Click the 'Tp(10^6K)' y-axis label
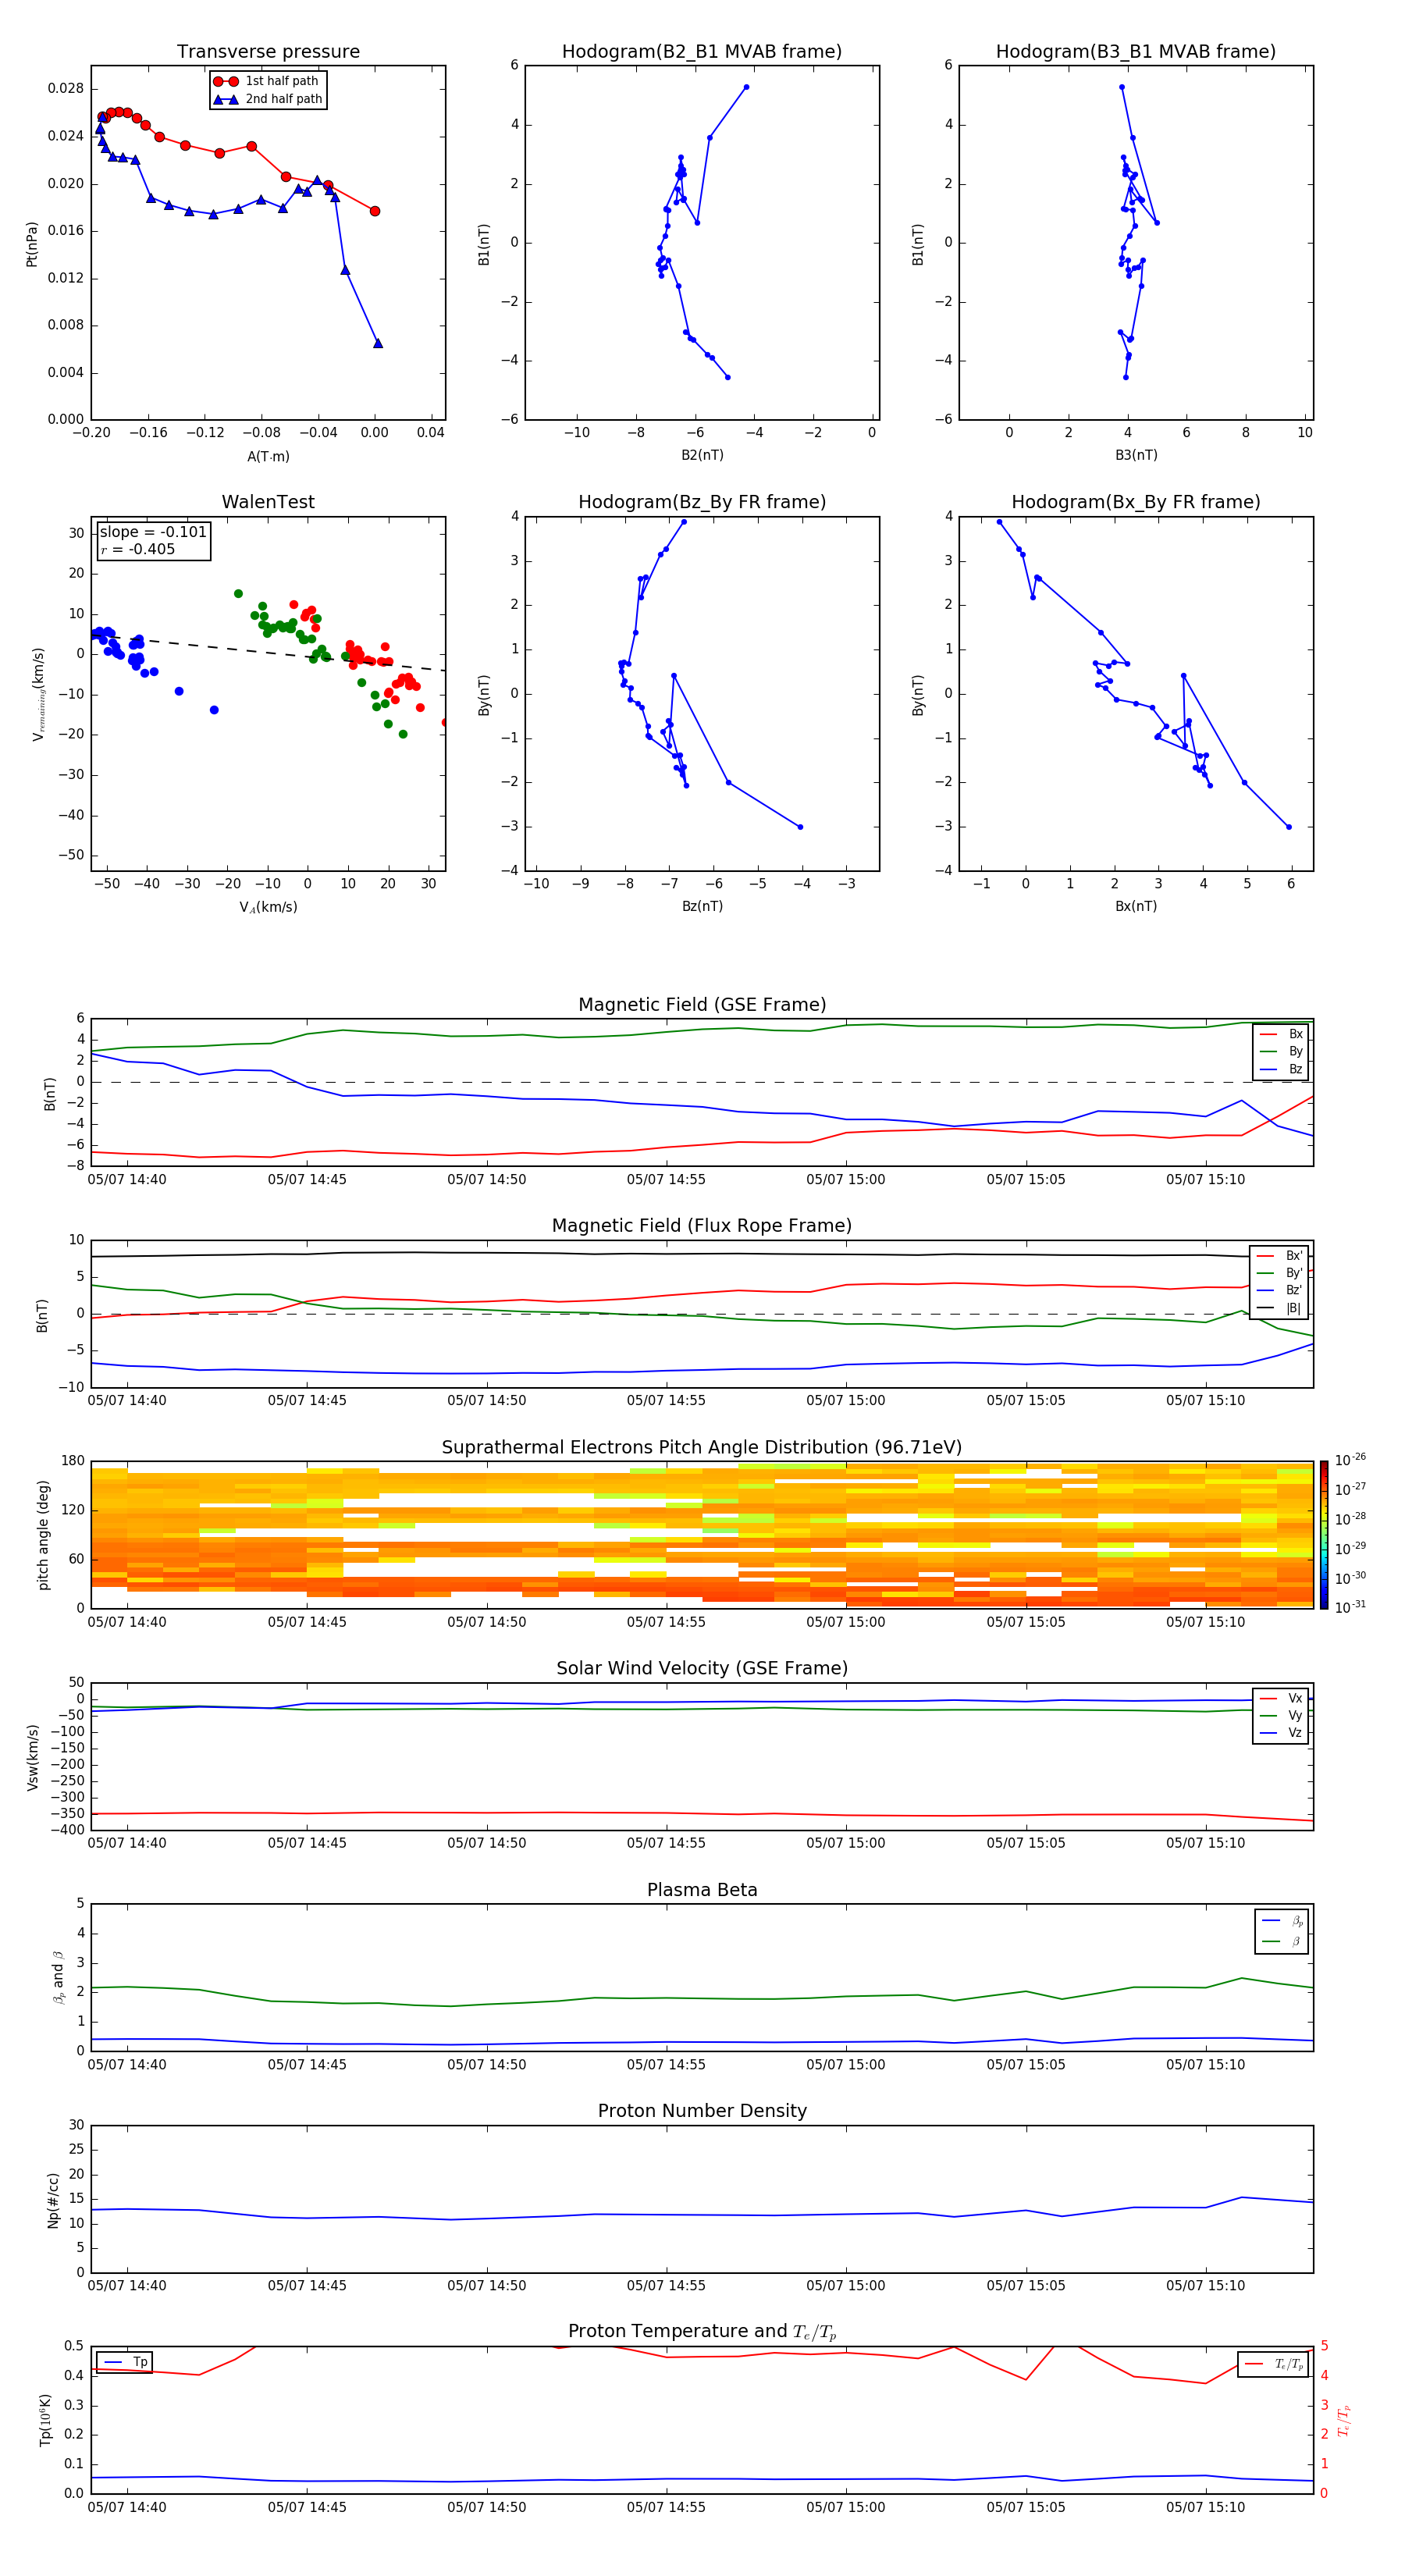This screenshot has width=1405, height=2576. [x=45, y=2420]
